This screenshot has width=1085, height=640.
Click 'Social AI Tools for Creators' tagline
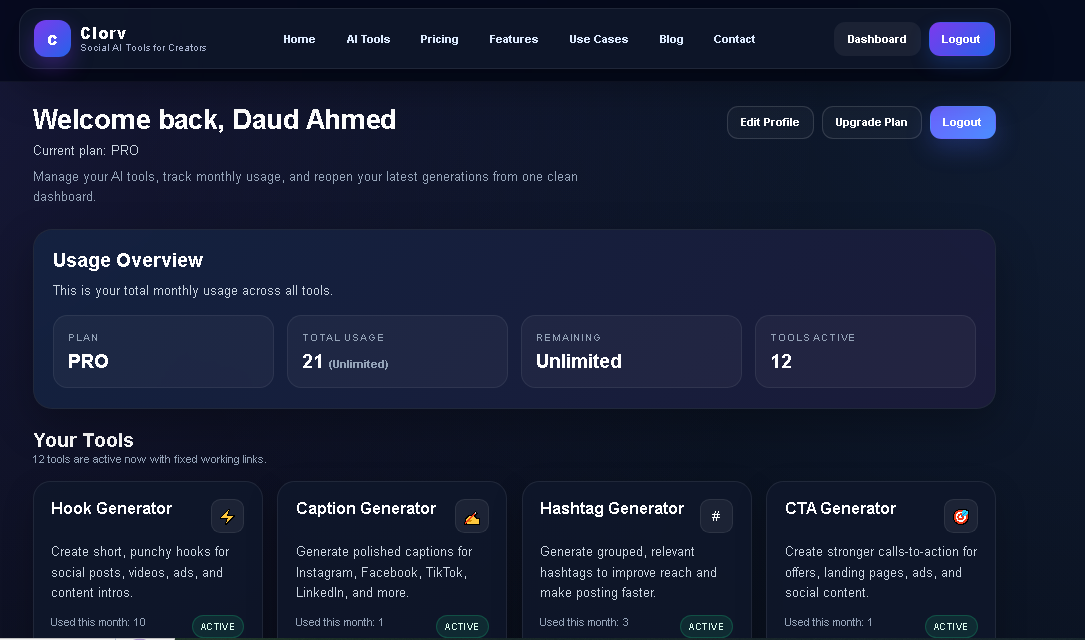coord(143,48)
